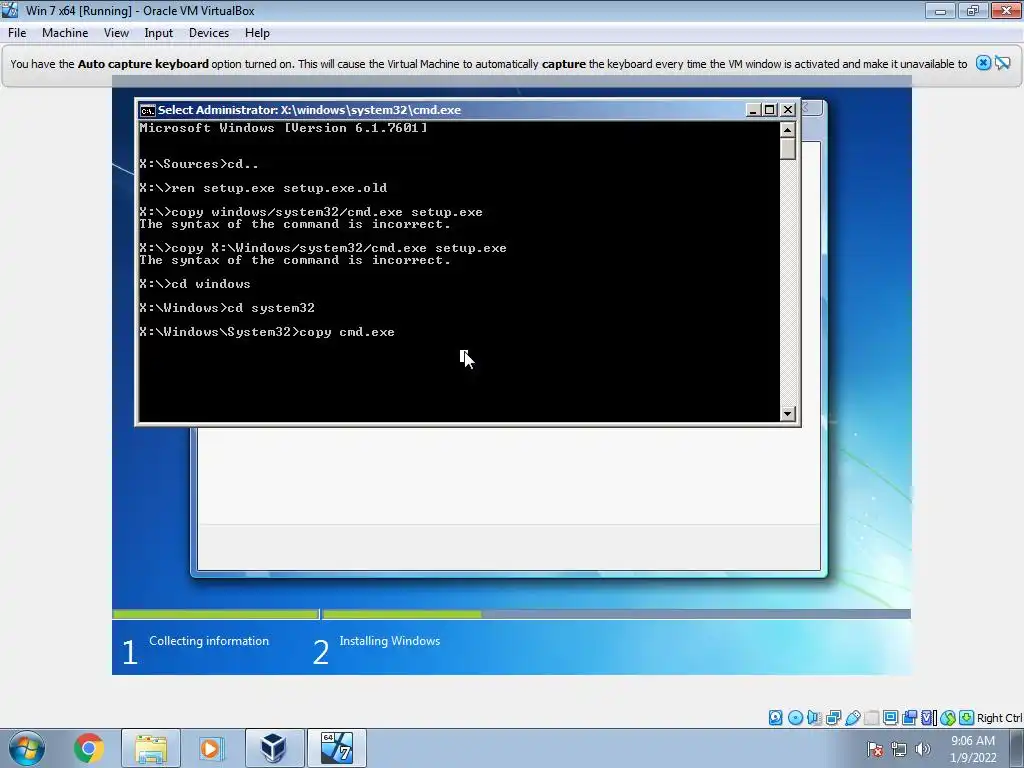The height and width of the screenshot is (768, 1024).
Task: Open Windows Explorer from the taskbar
Action: tap(151, 748)
